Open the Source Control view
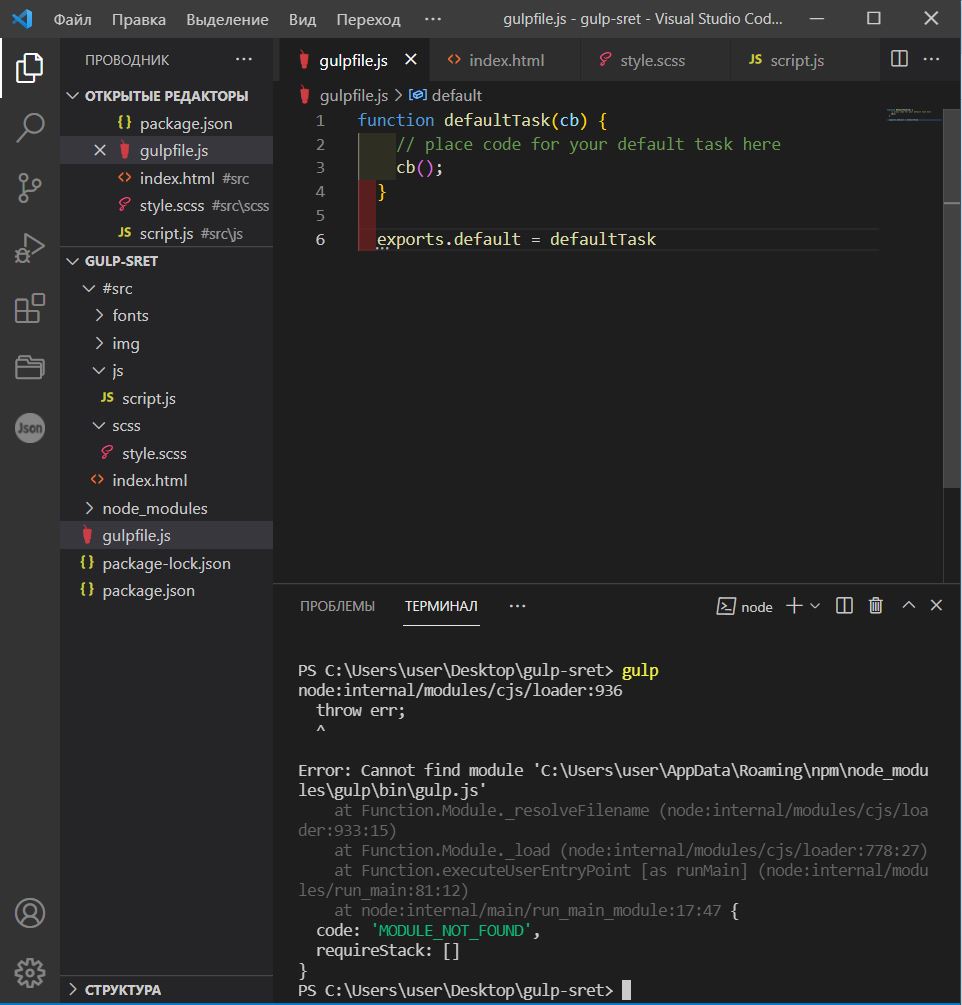The image size is (962, 1005). coord(29,188)
